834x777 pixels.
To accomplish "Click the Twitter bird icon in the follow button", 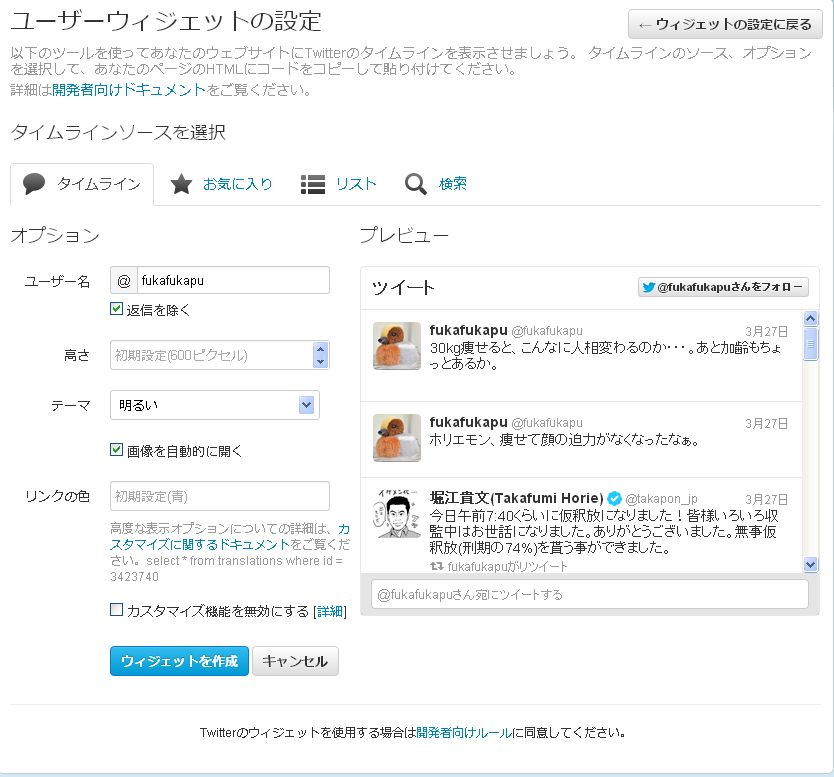I will point(648,287).
